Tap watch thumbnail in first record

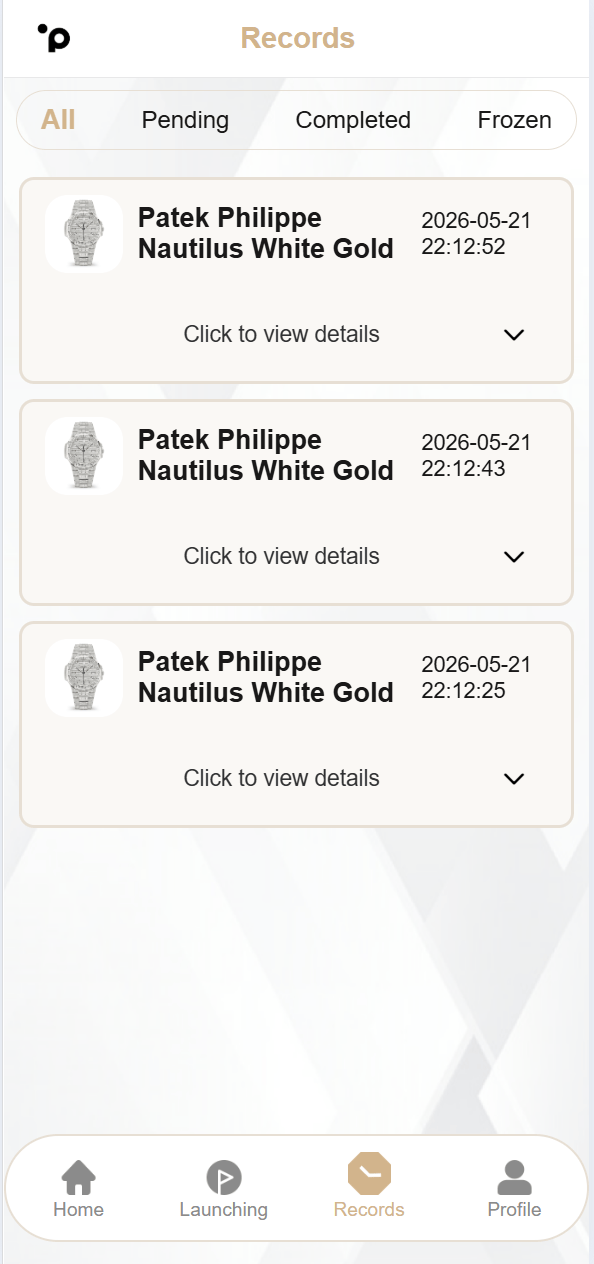84,234
